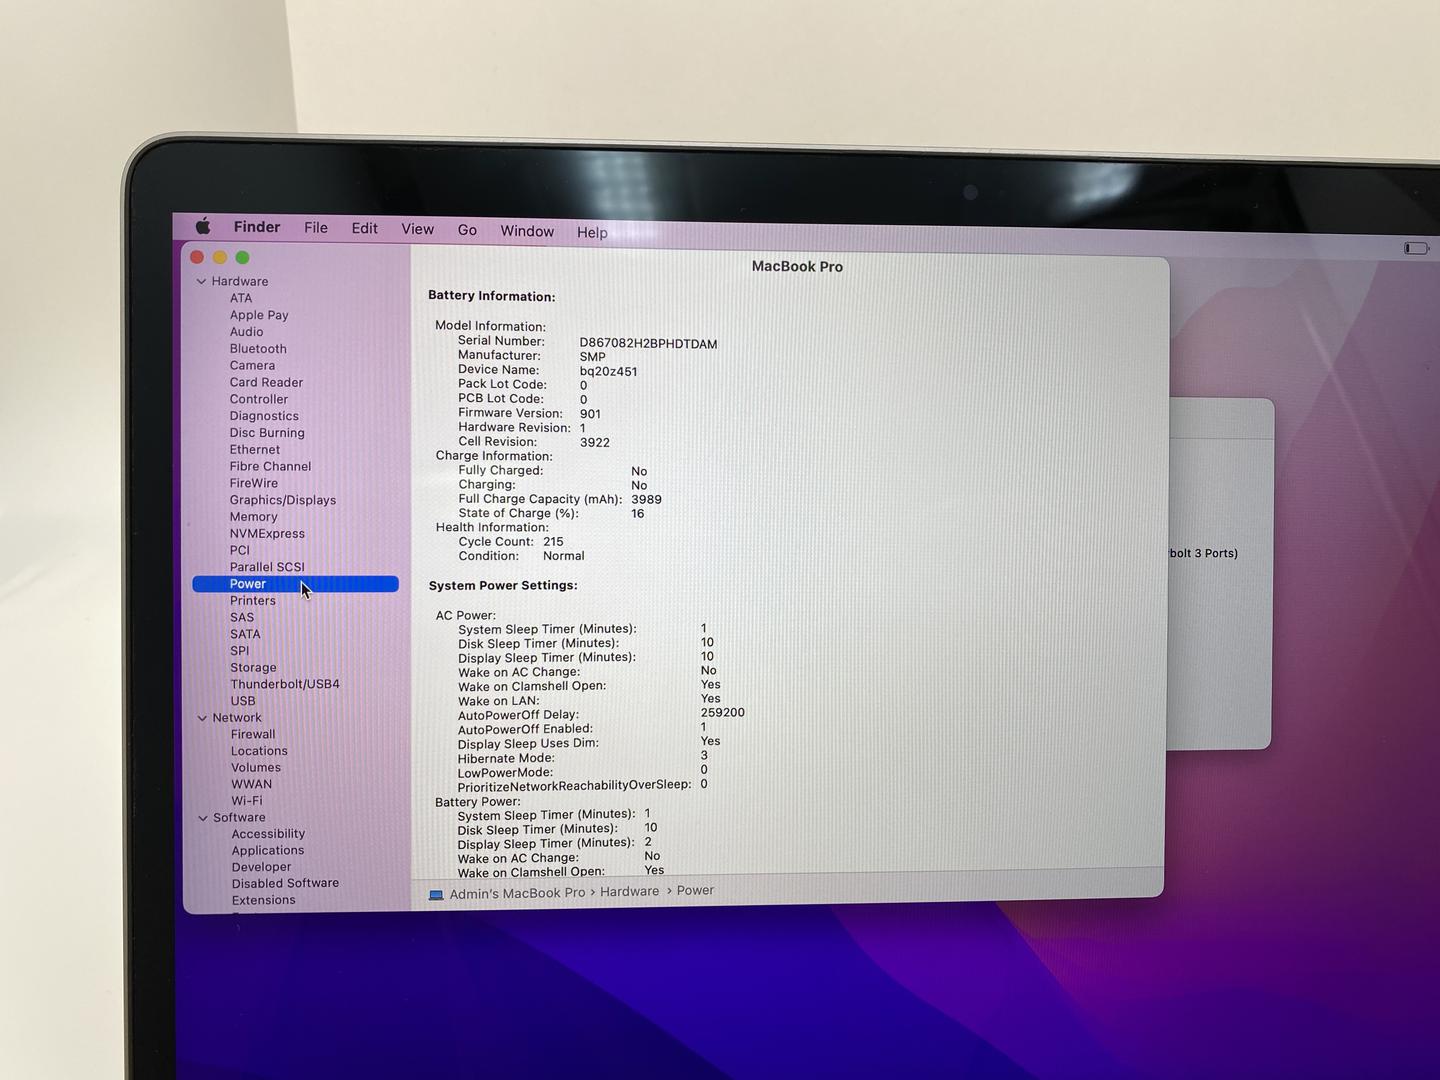Select Locations under Network
The image size is (1440, 1080).
click(259, 751)
